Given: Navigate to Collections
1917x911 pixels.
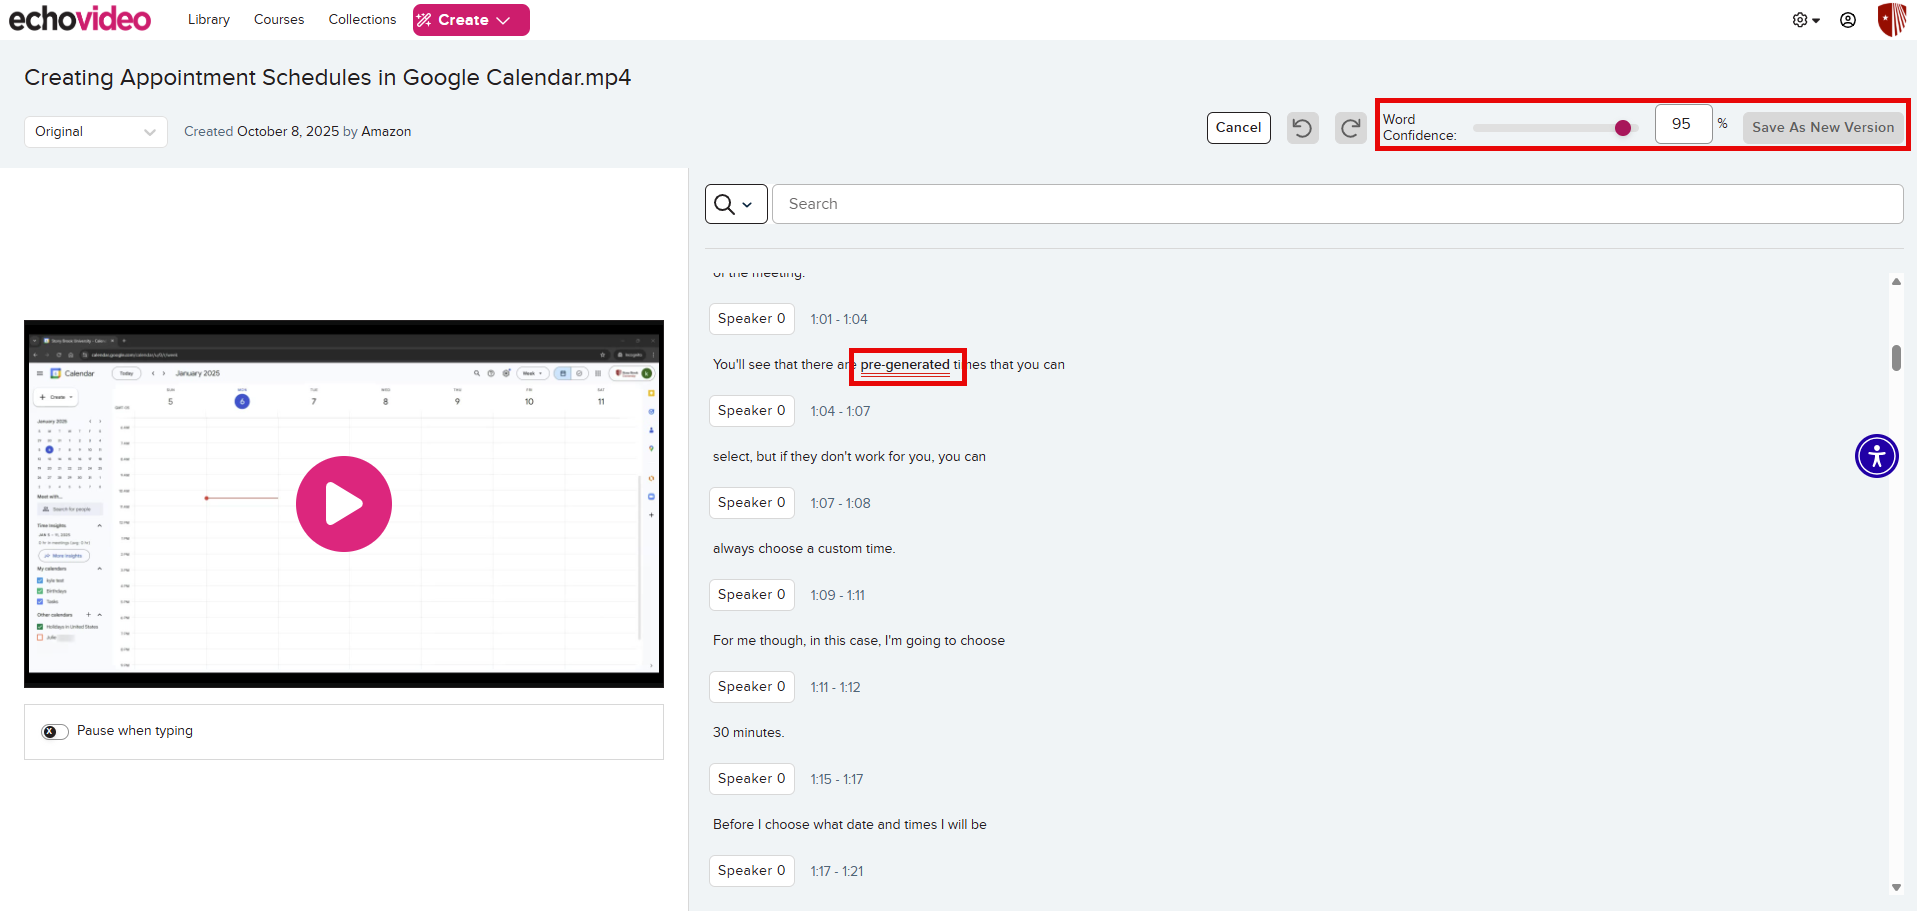Looking at the screenshot, I should 362,20.
